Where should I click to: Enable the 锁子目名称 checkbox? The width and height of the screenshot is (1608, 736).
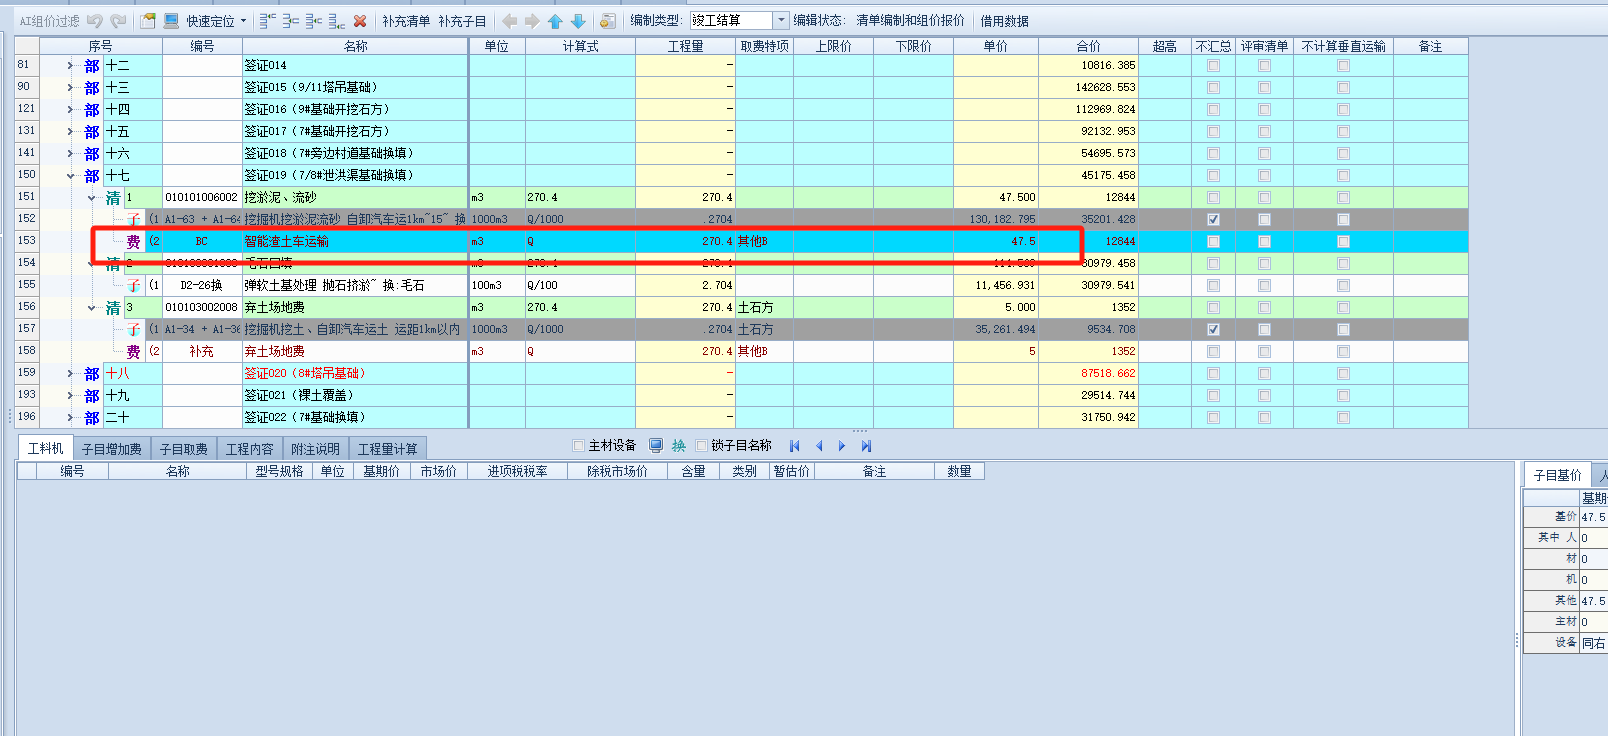pos(701,446)
